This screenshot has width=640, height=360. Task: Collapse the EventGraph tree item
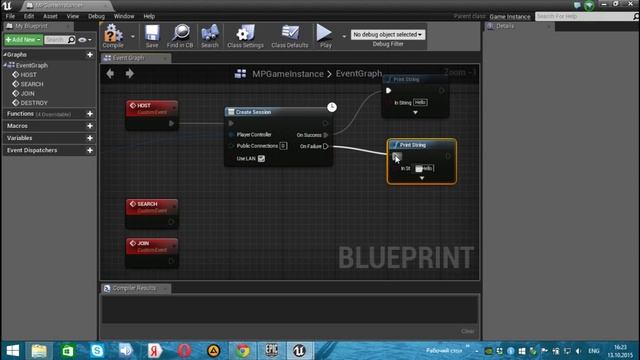[5, 65]
